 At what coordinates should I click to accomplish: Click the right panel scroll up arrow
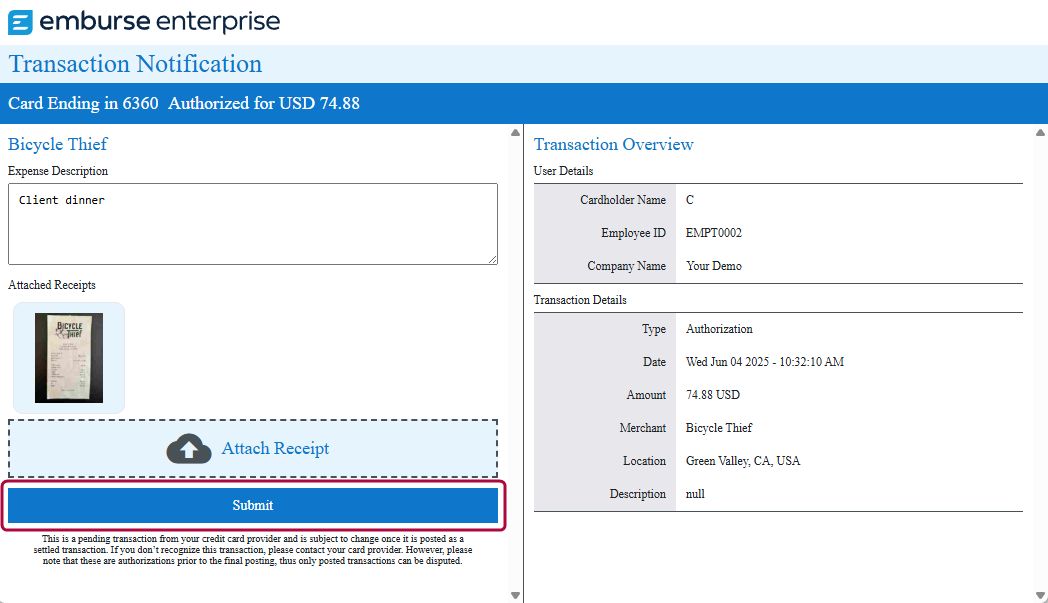tap(1041, 132)
